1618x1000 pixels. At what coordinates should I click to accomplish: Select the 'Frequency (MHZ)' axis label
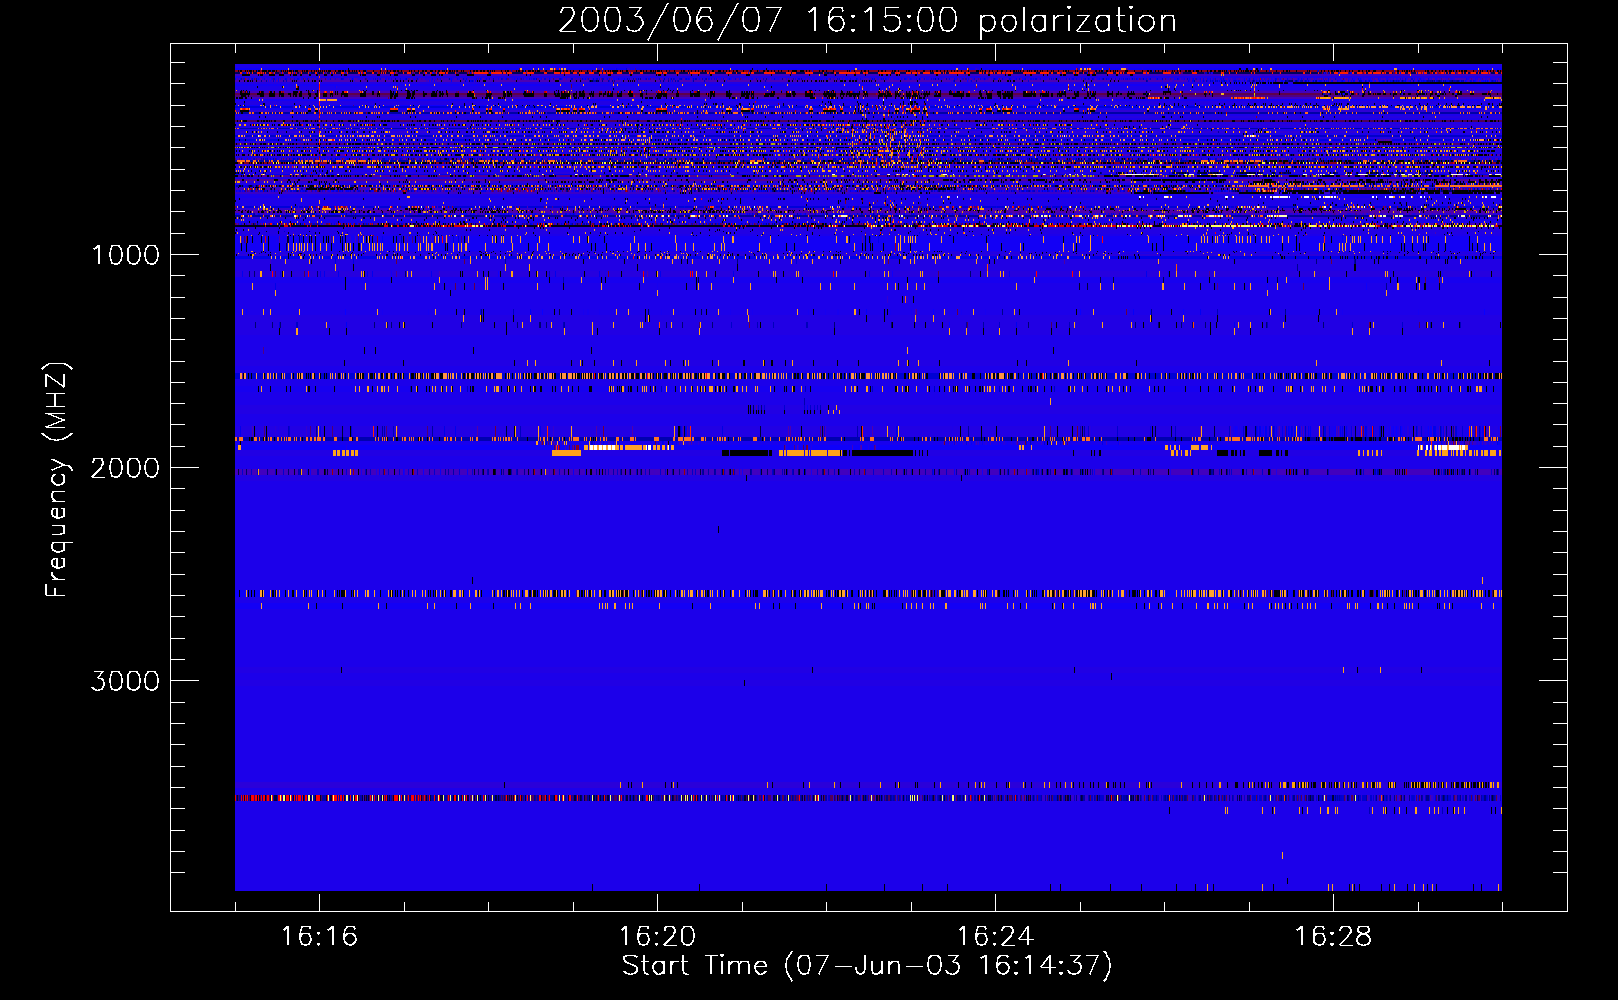[x=57, y=479]
